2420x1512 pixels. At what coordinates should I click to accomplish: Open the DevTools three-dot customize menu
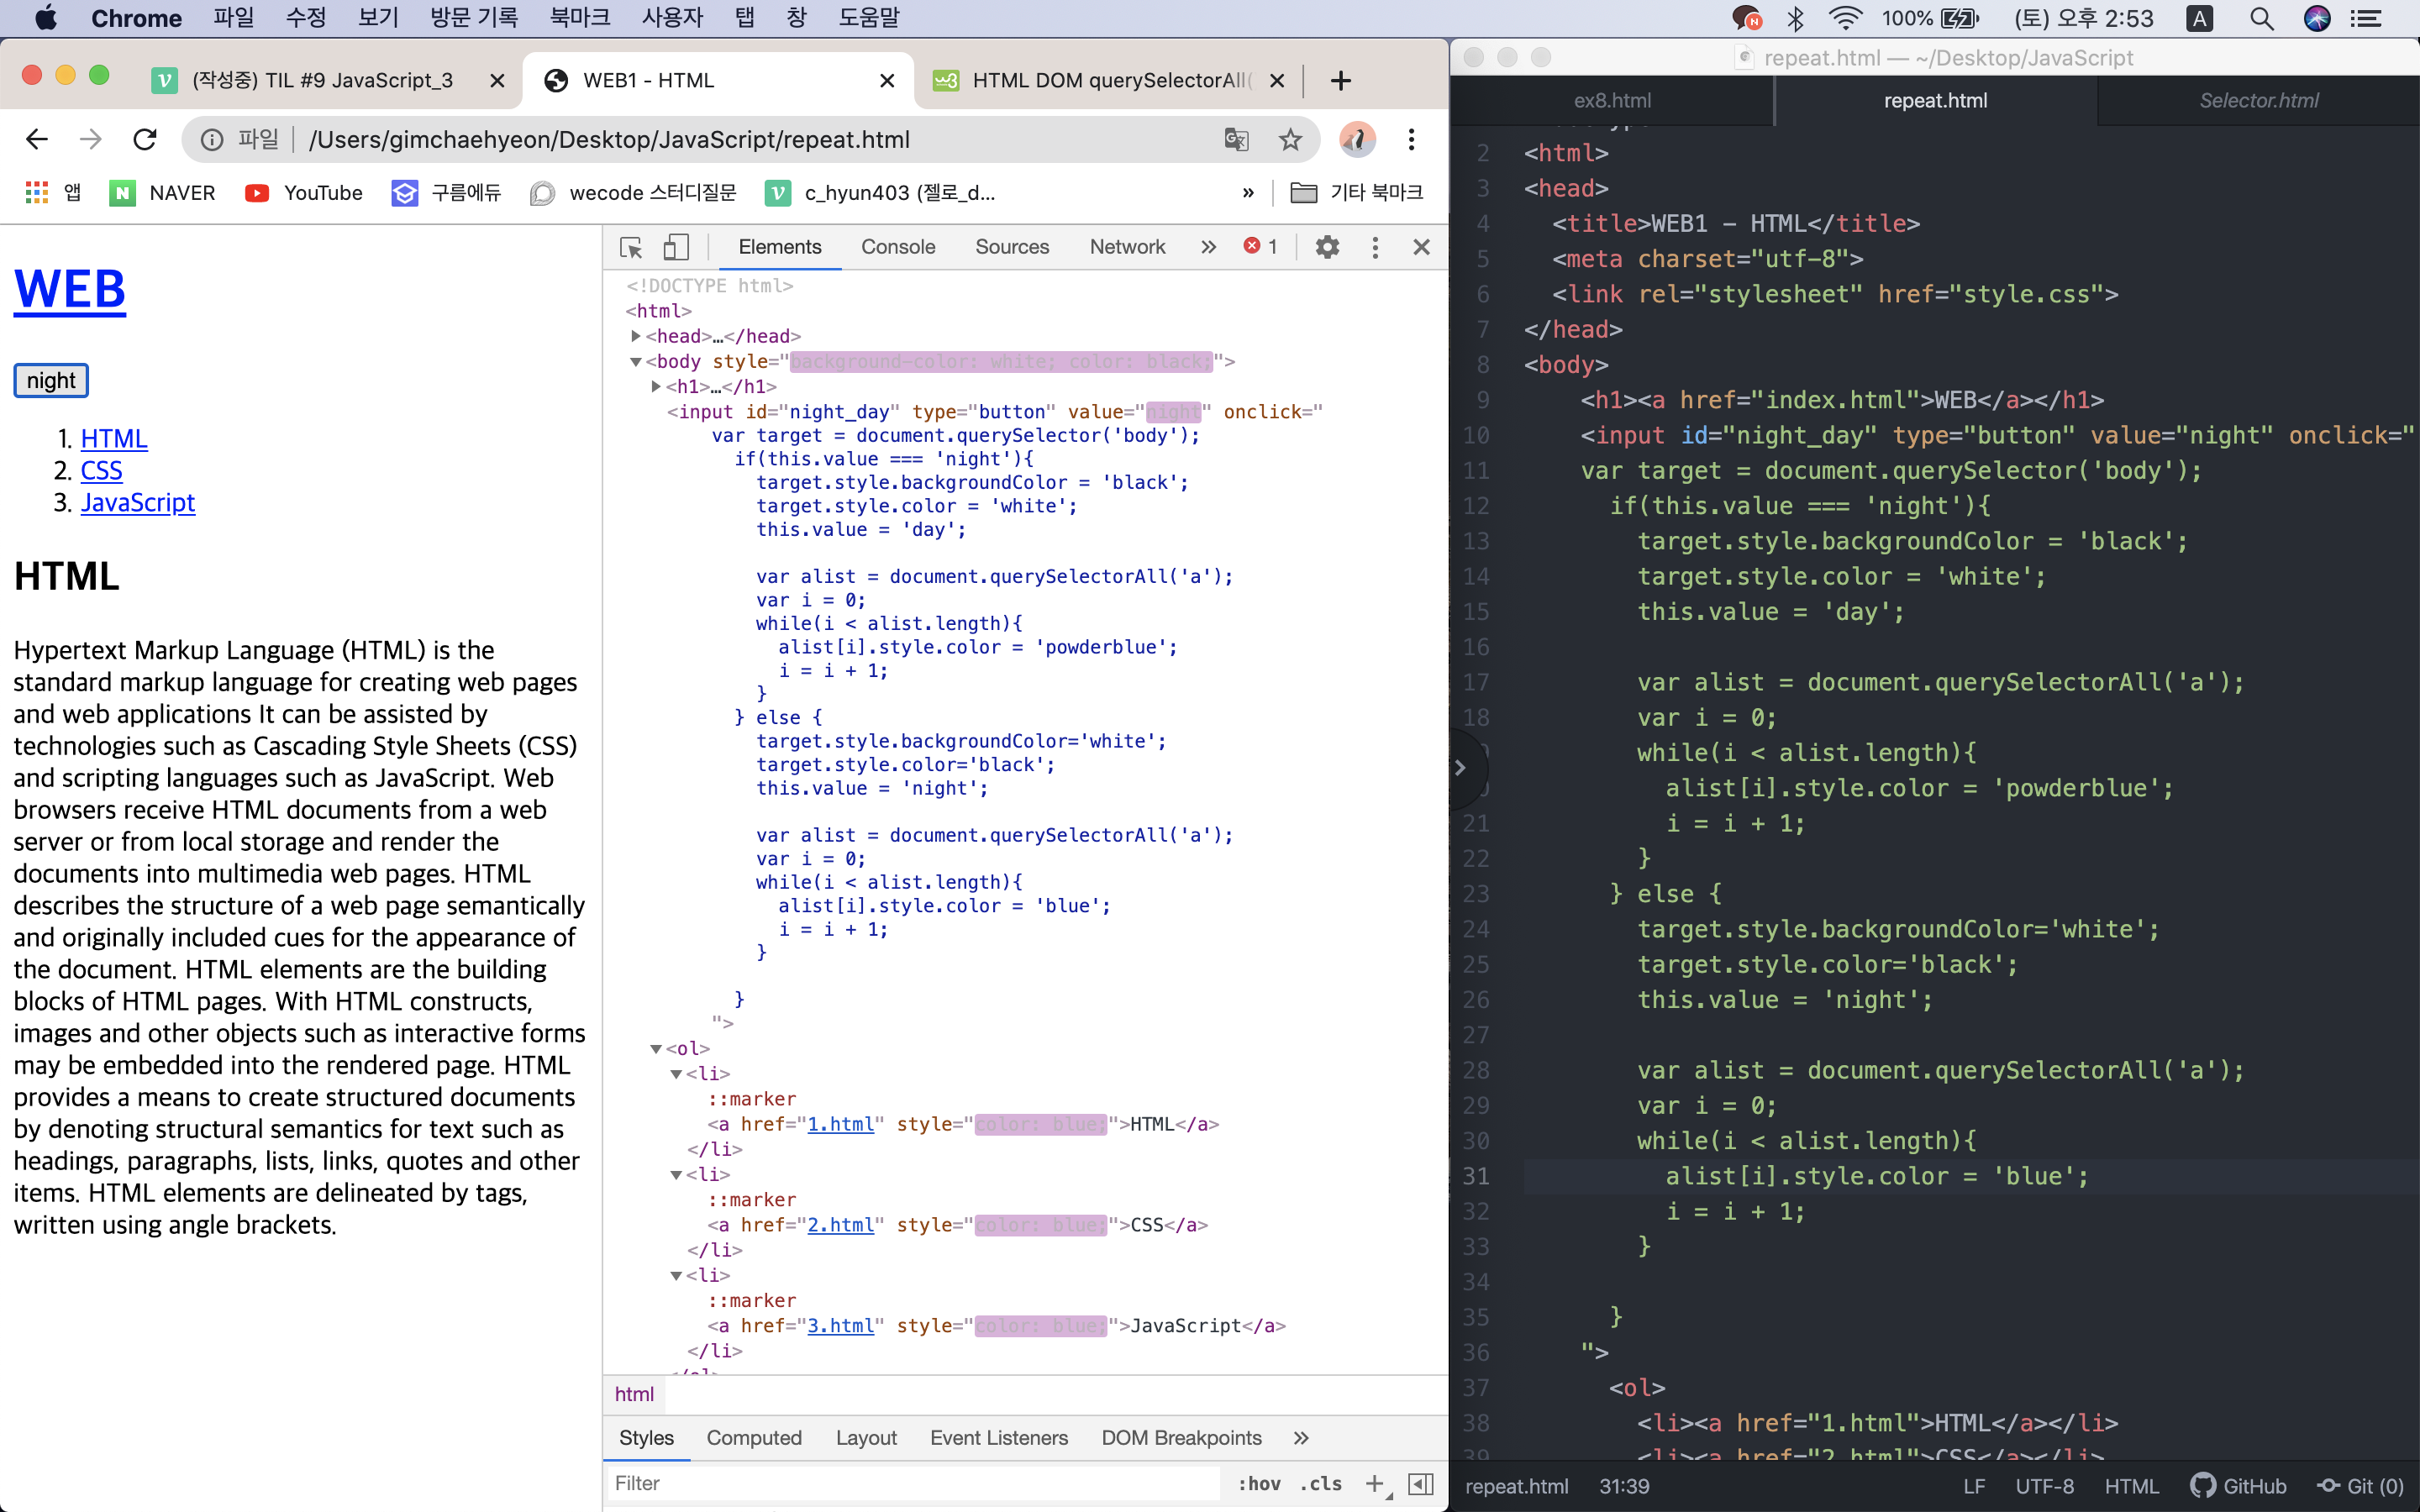(1375, 247)
